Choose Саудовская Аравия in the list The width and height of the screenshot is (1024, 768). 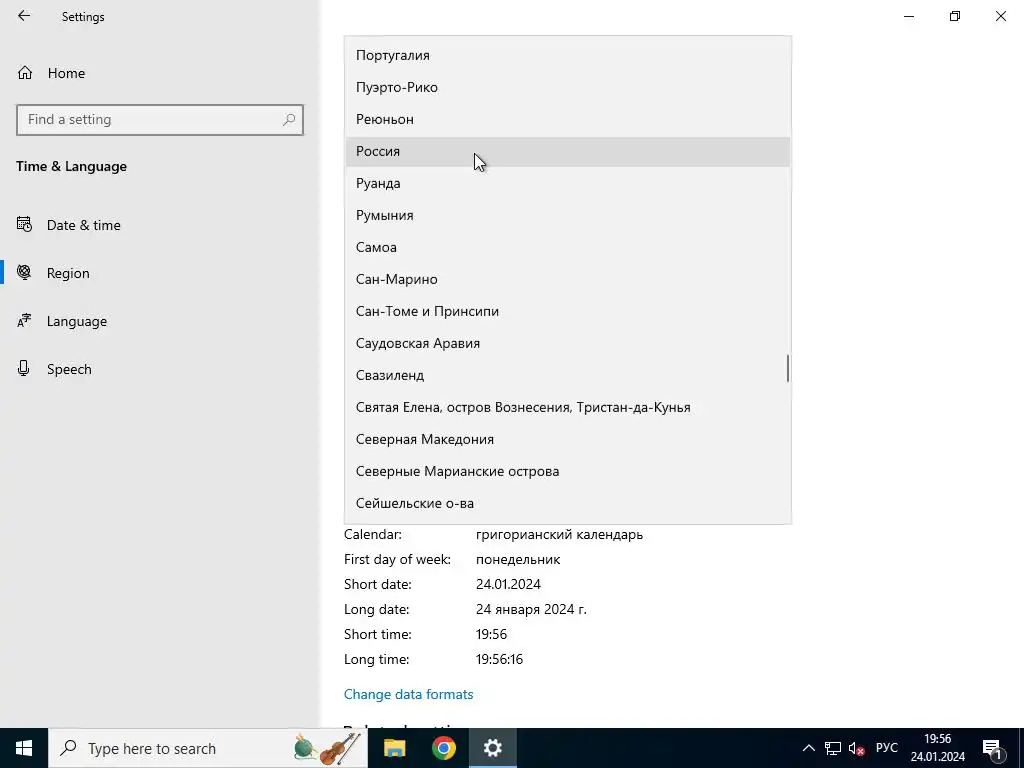(568, 344)
